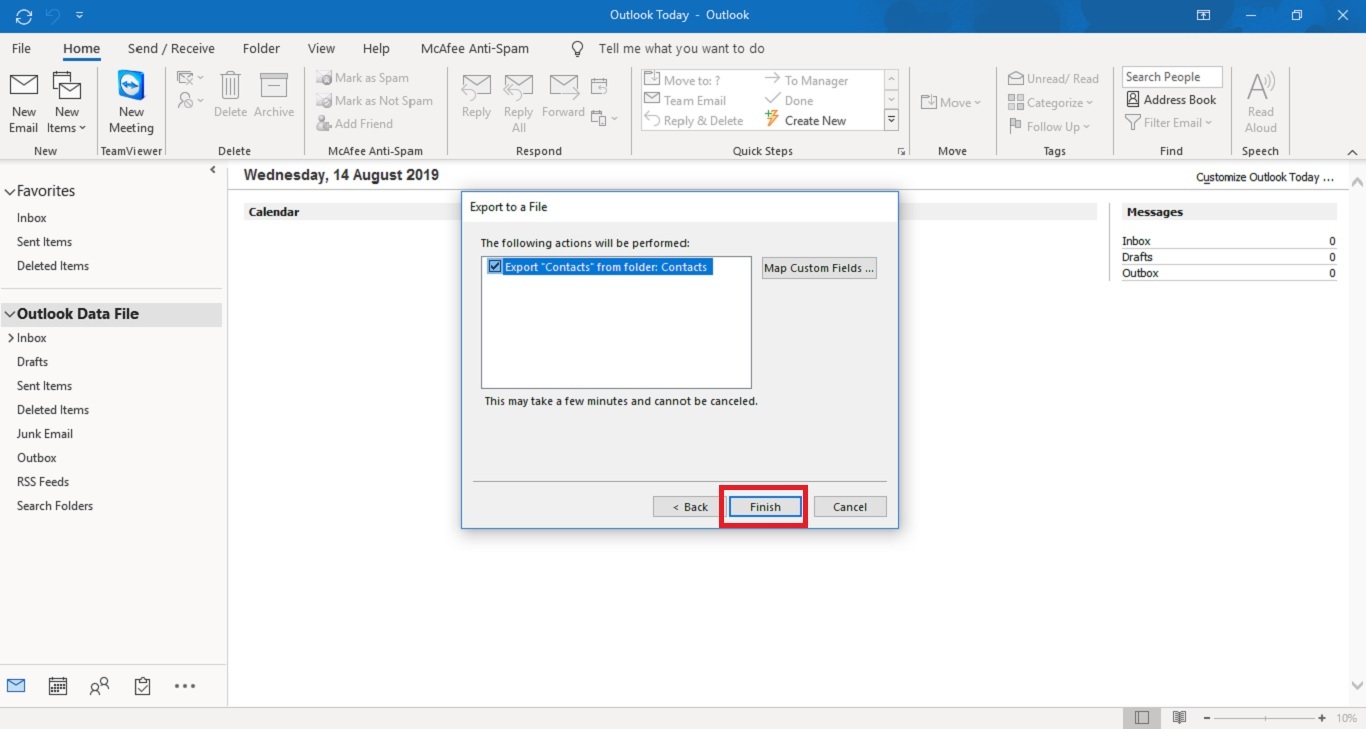The width and height of the screenshot is (1366, 729).
Task: Open the RSS Feeds folder
Action: tap(43, 482)
